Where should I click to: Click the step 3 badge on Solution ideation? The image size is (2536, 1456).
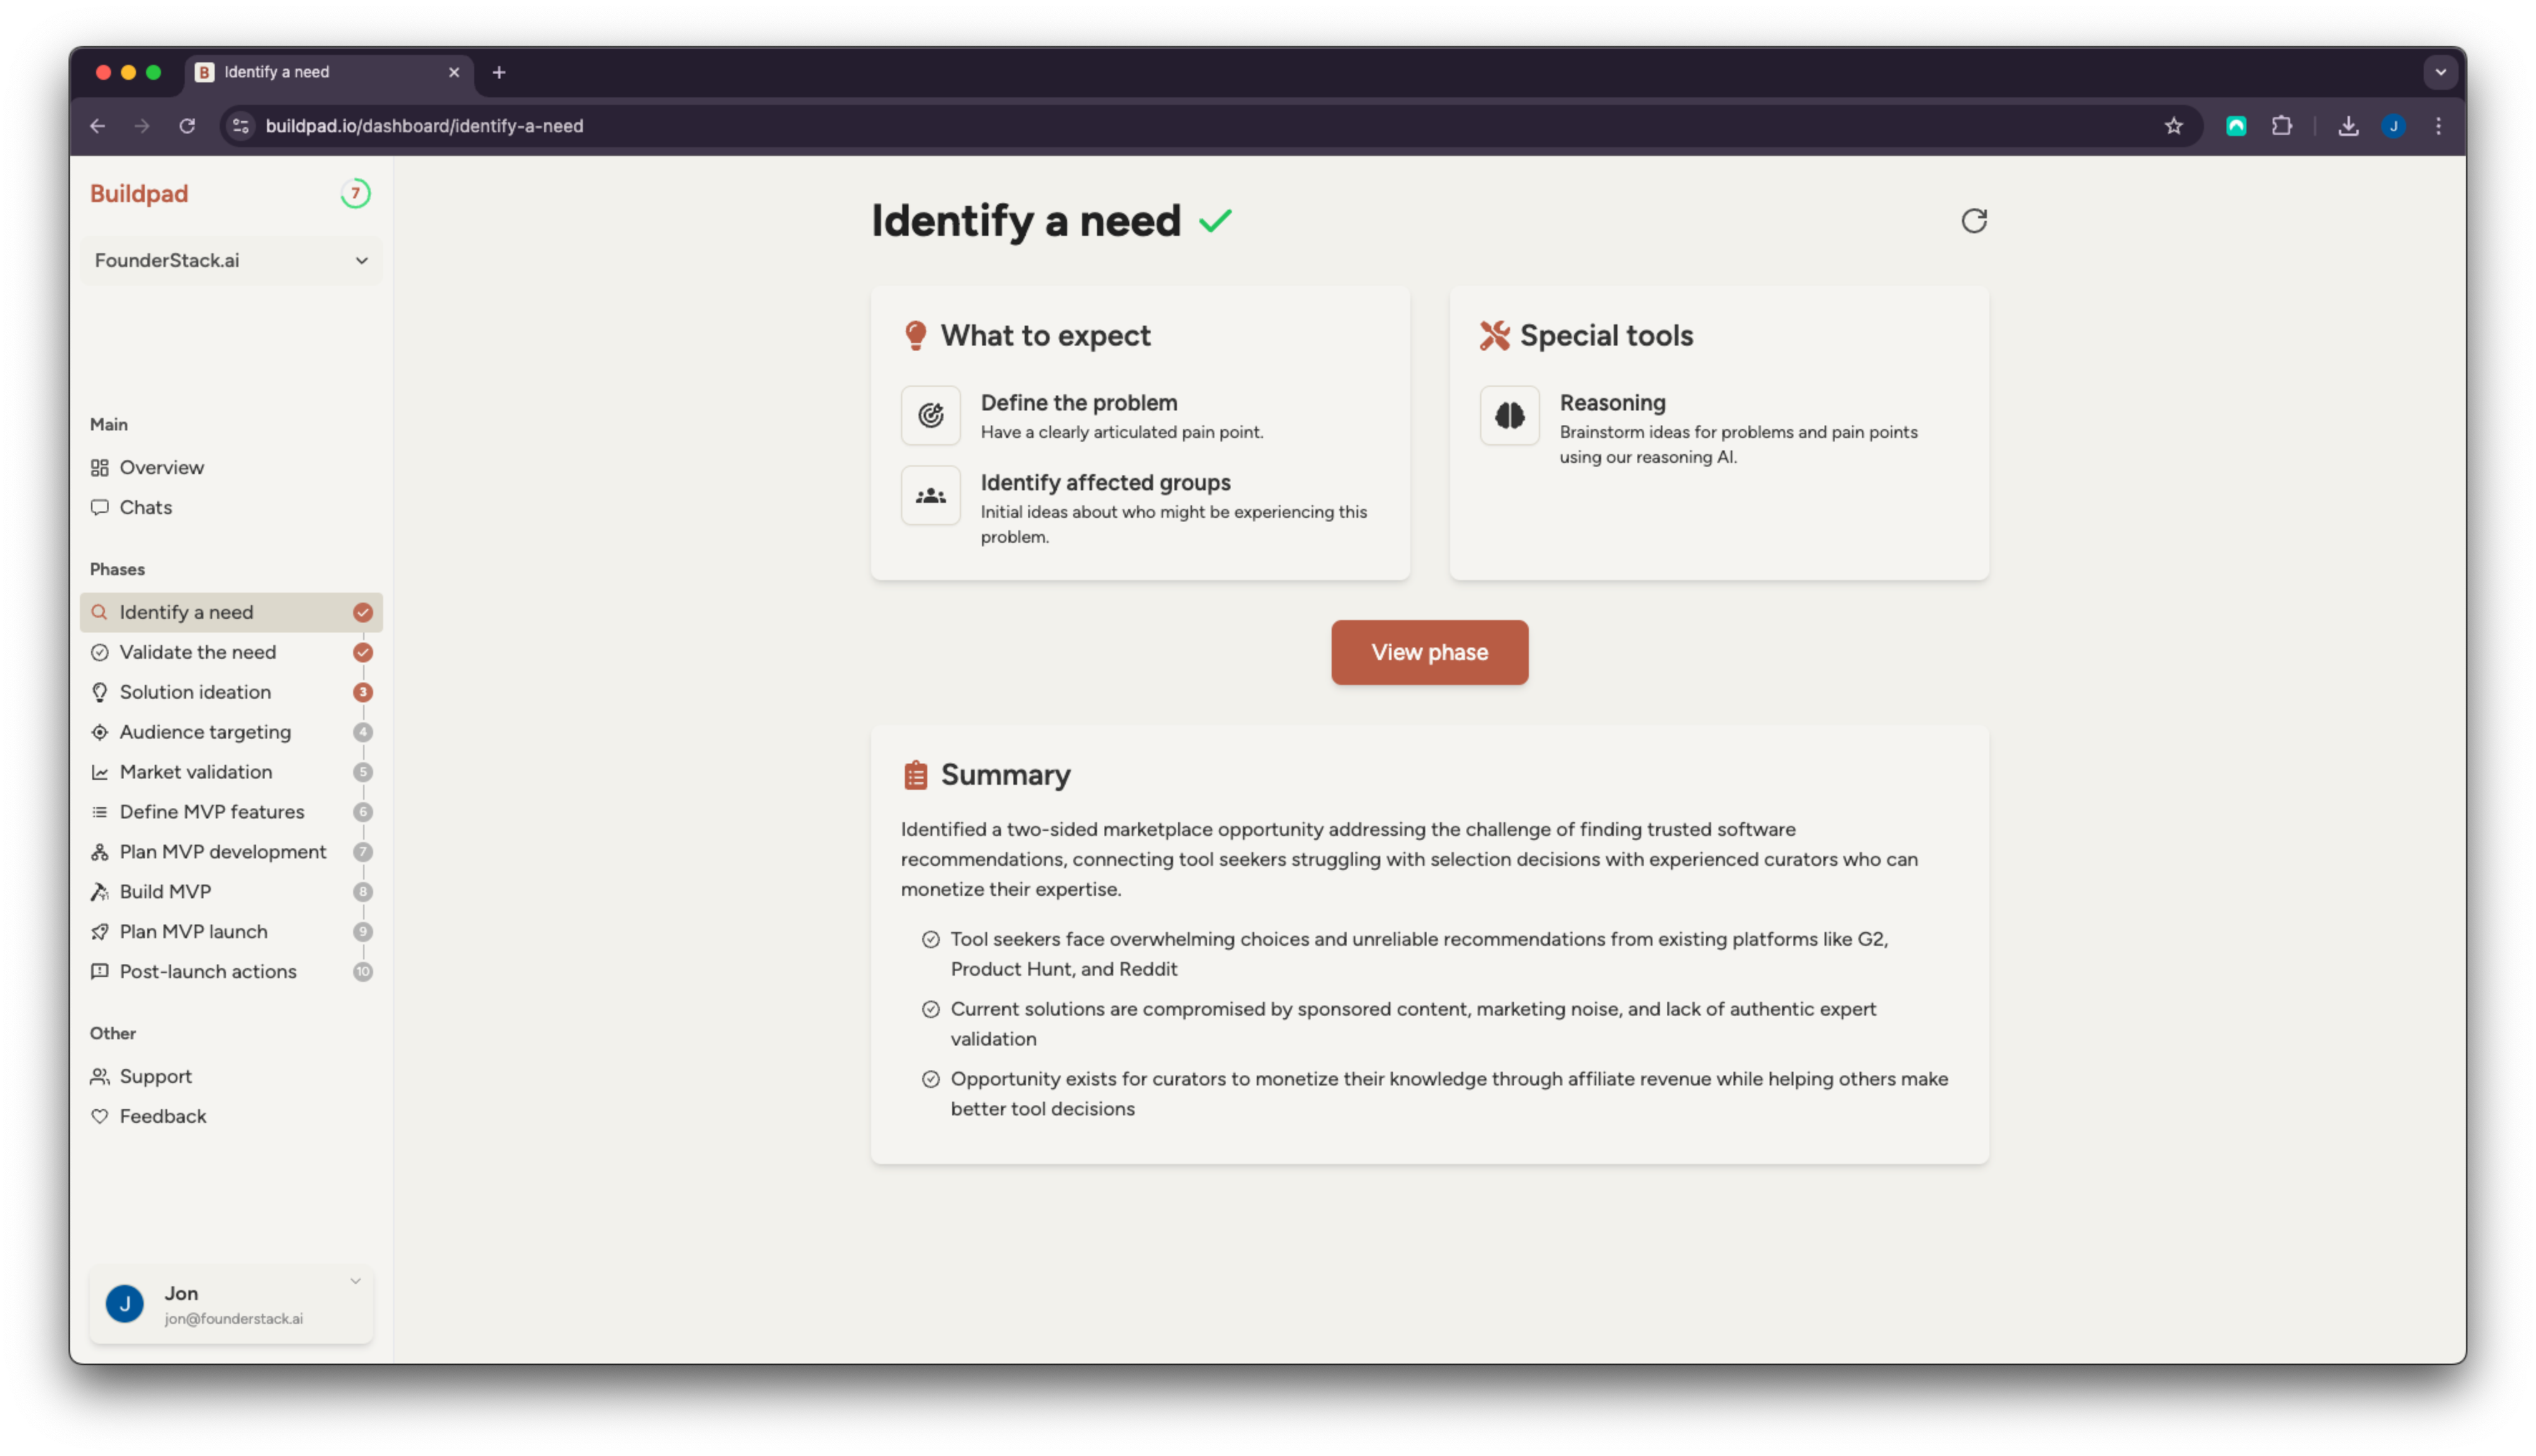(x=363, y=692)
